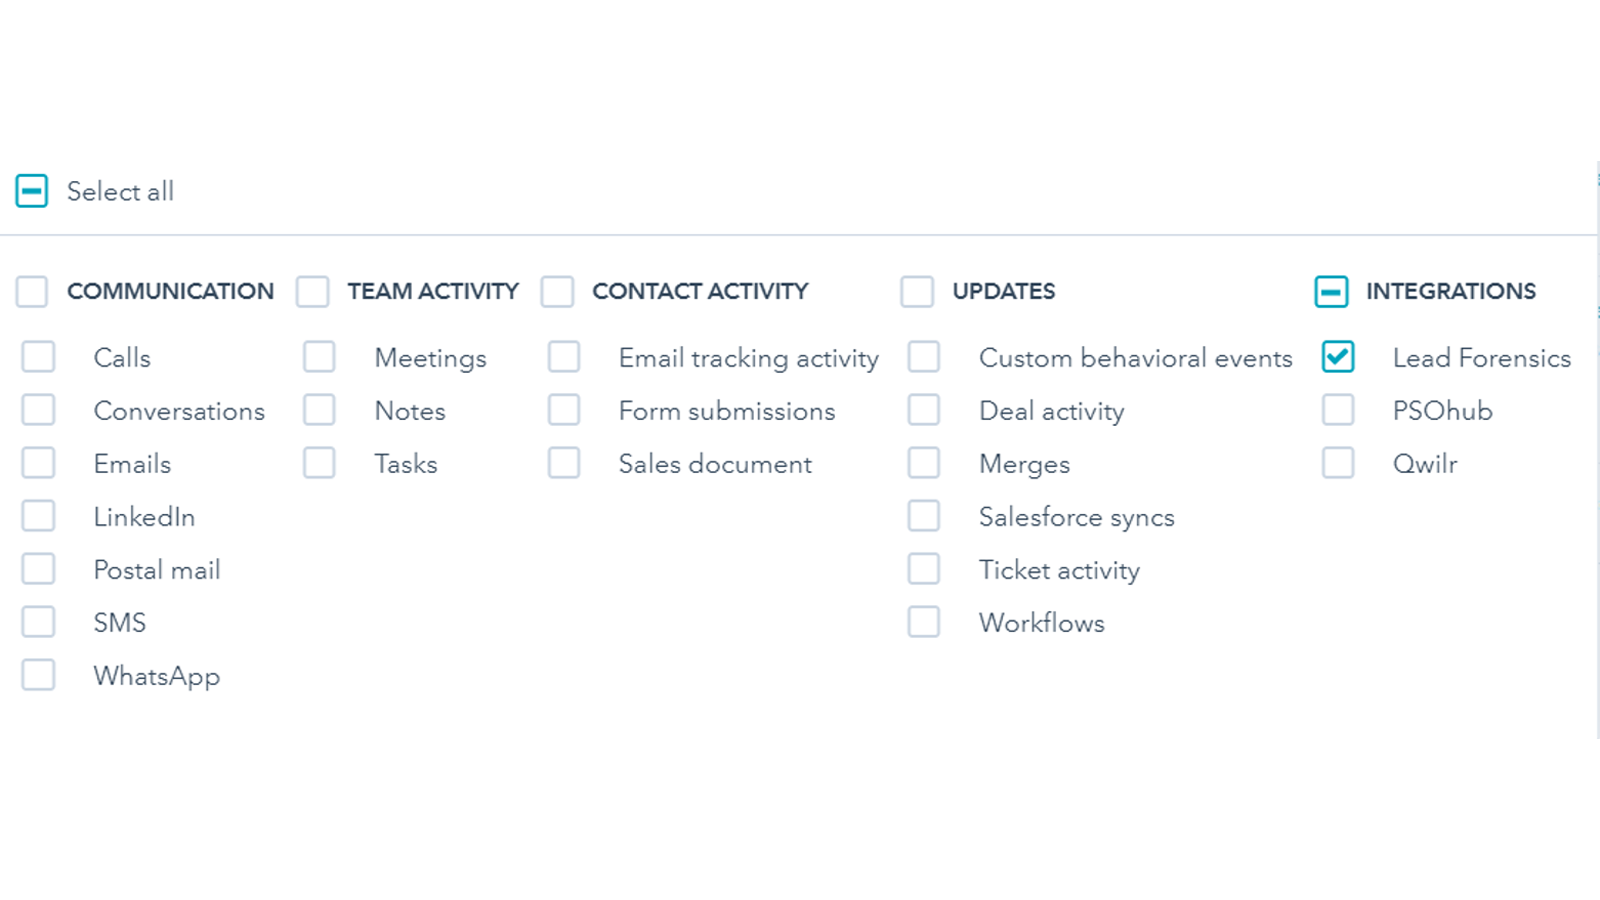Select the Emails filter checkbox
Screen dimensions: 1600x900
(38, 462)
